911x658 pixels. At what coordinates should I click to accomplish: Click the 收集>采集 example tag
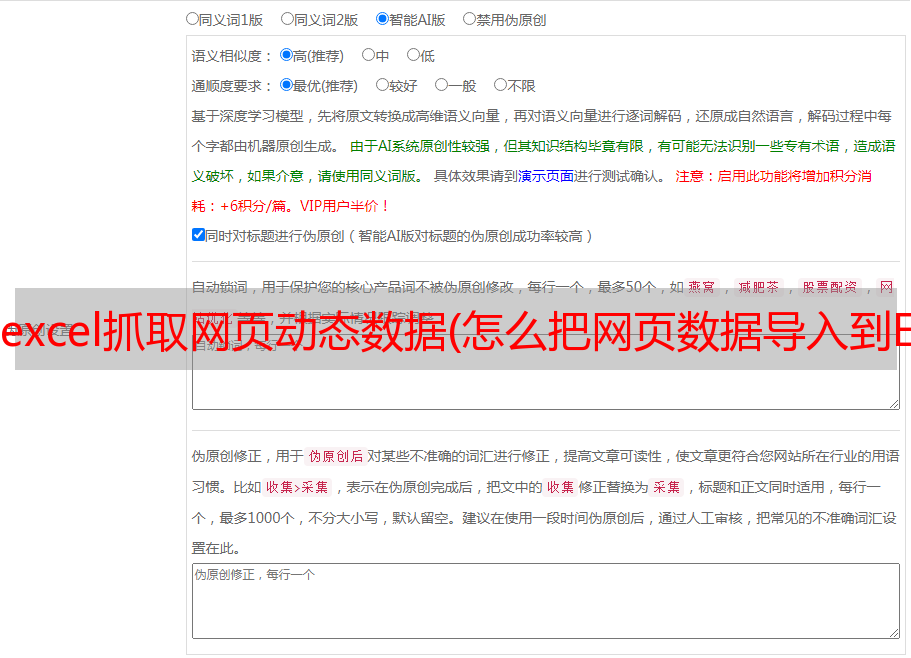297,487
